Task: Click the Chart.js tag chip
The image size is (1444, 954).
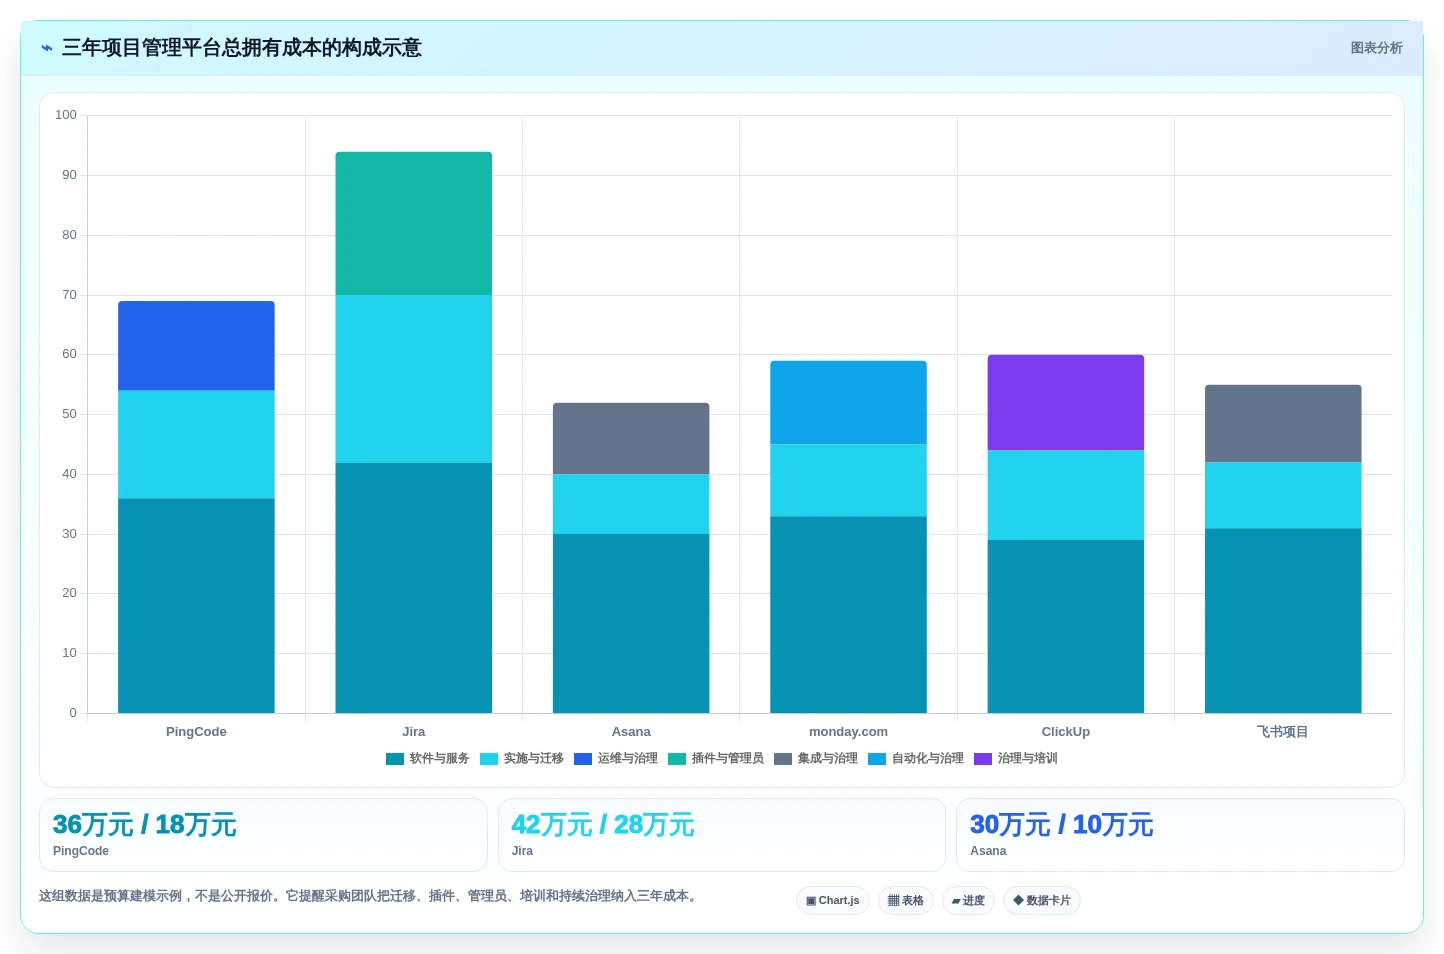Action: coord(833,901)
